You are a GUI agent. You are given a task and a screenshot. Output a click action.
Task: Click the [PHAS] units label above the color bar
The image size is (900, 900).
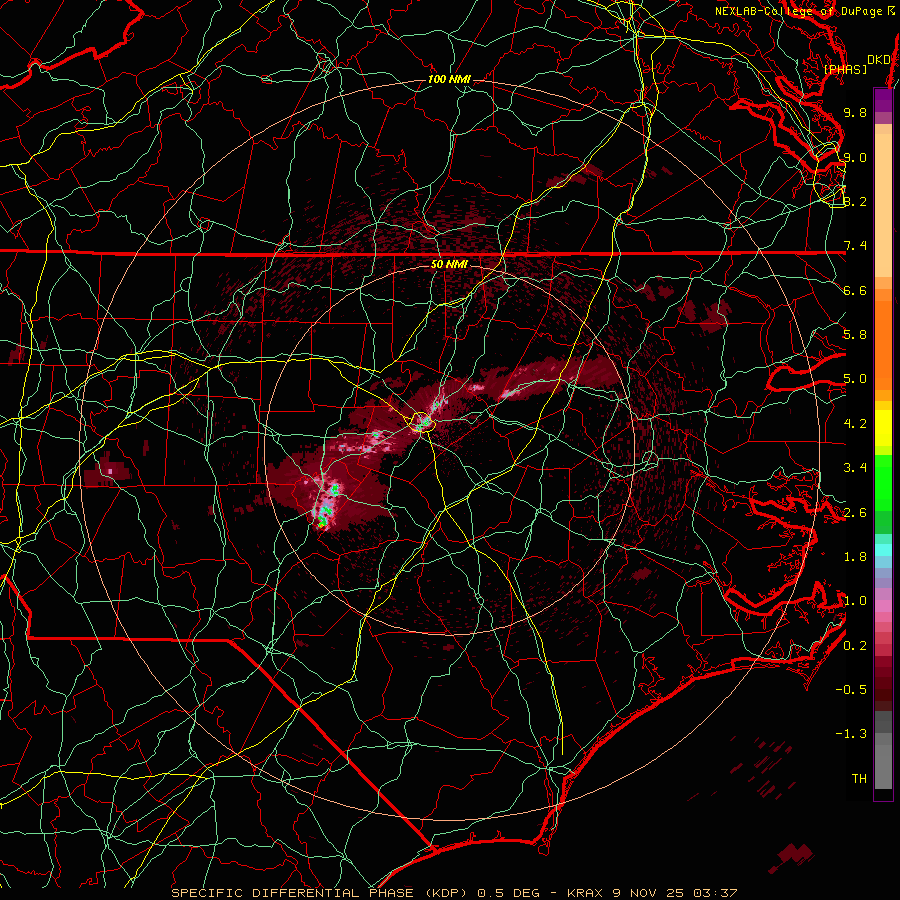point(845,70)
